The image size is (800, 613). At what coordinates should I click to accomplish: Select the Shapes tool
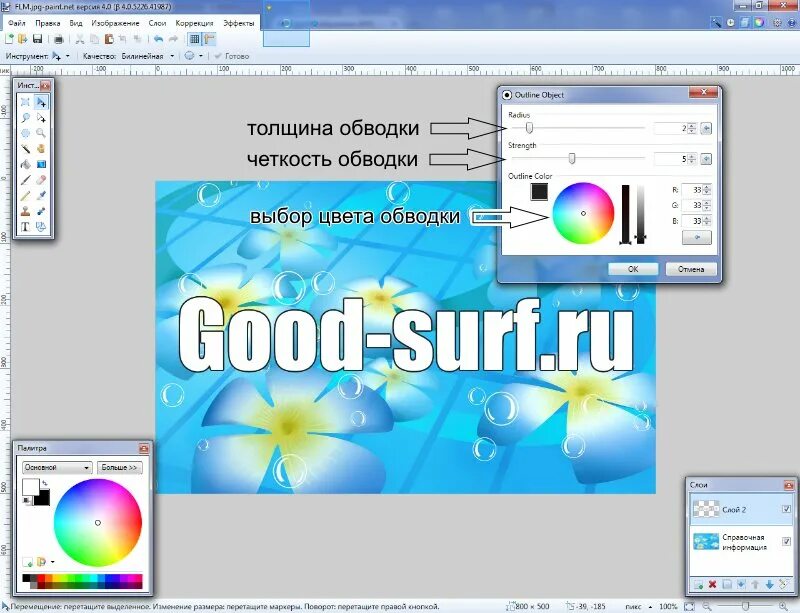(x=41, y=227)
